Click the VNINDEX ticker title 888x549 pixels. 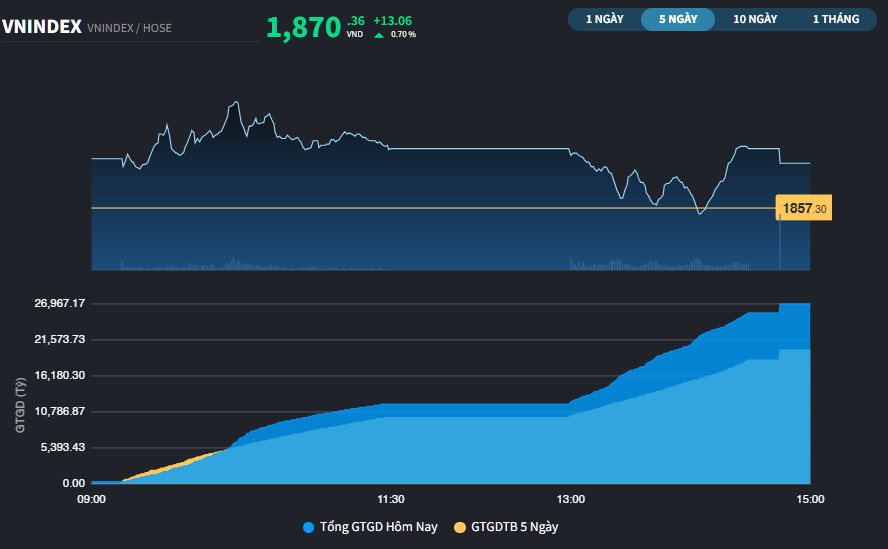42,28
